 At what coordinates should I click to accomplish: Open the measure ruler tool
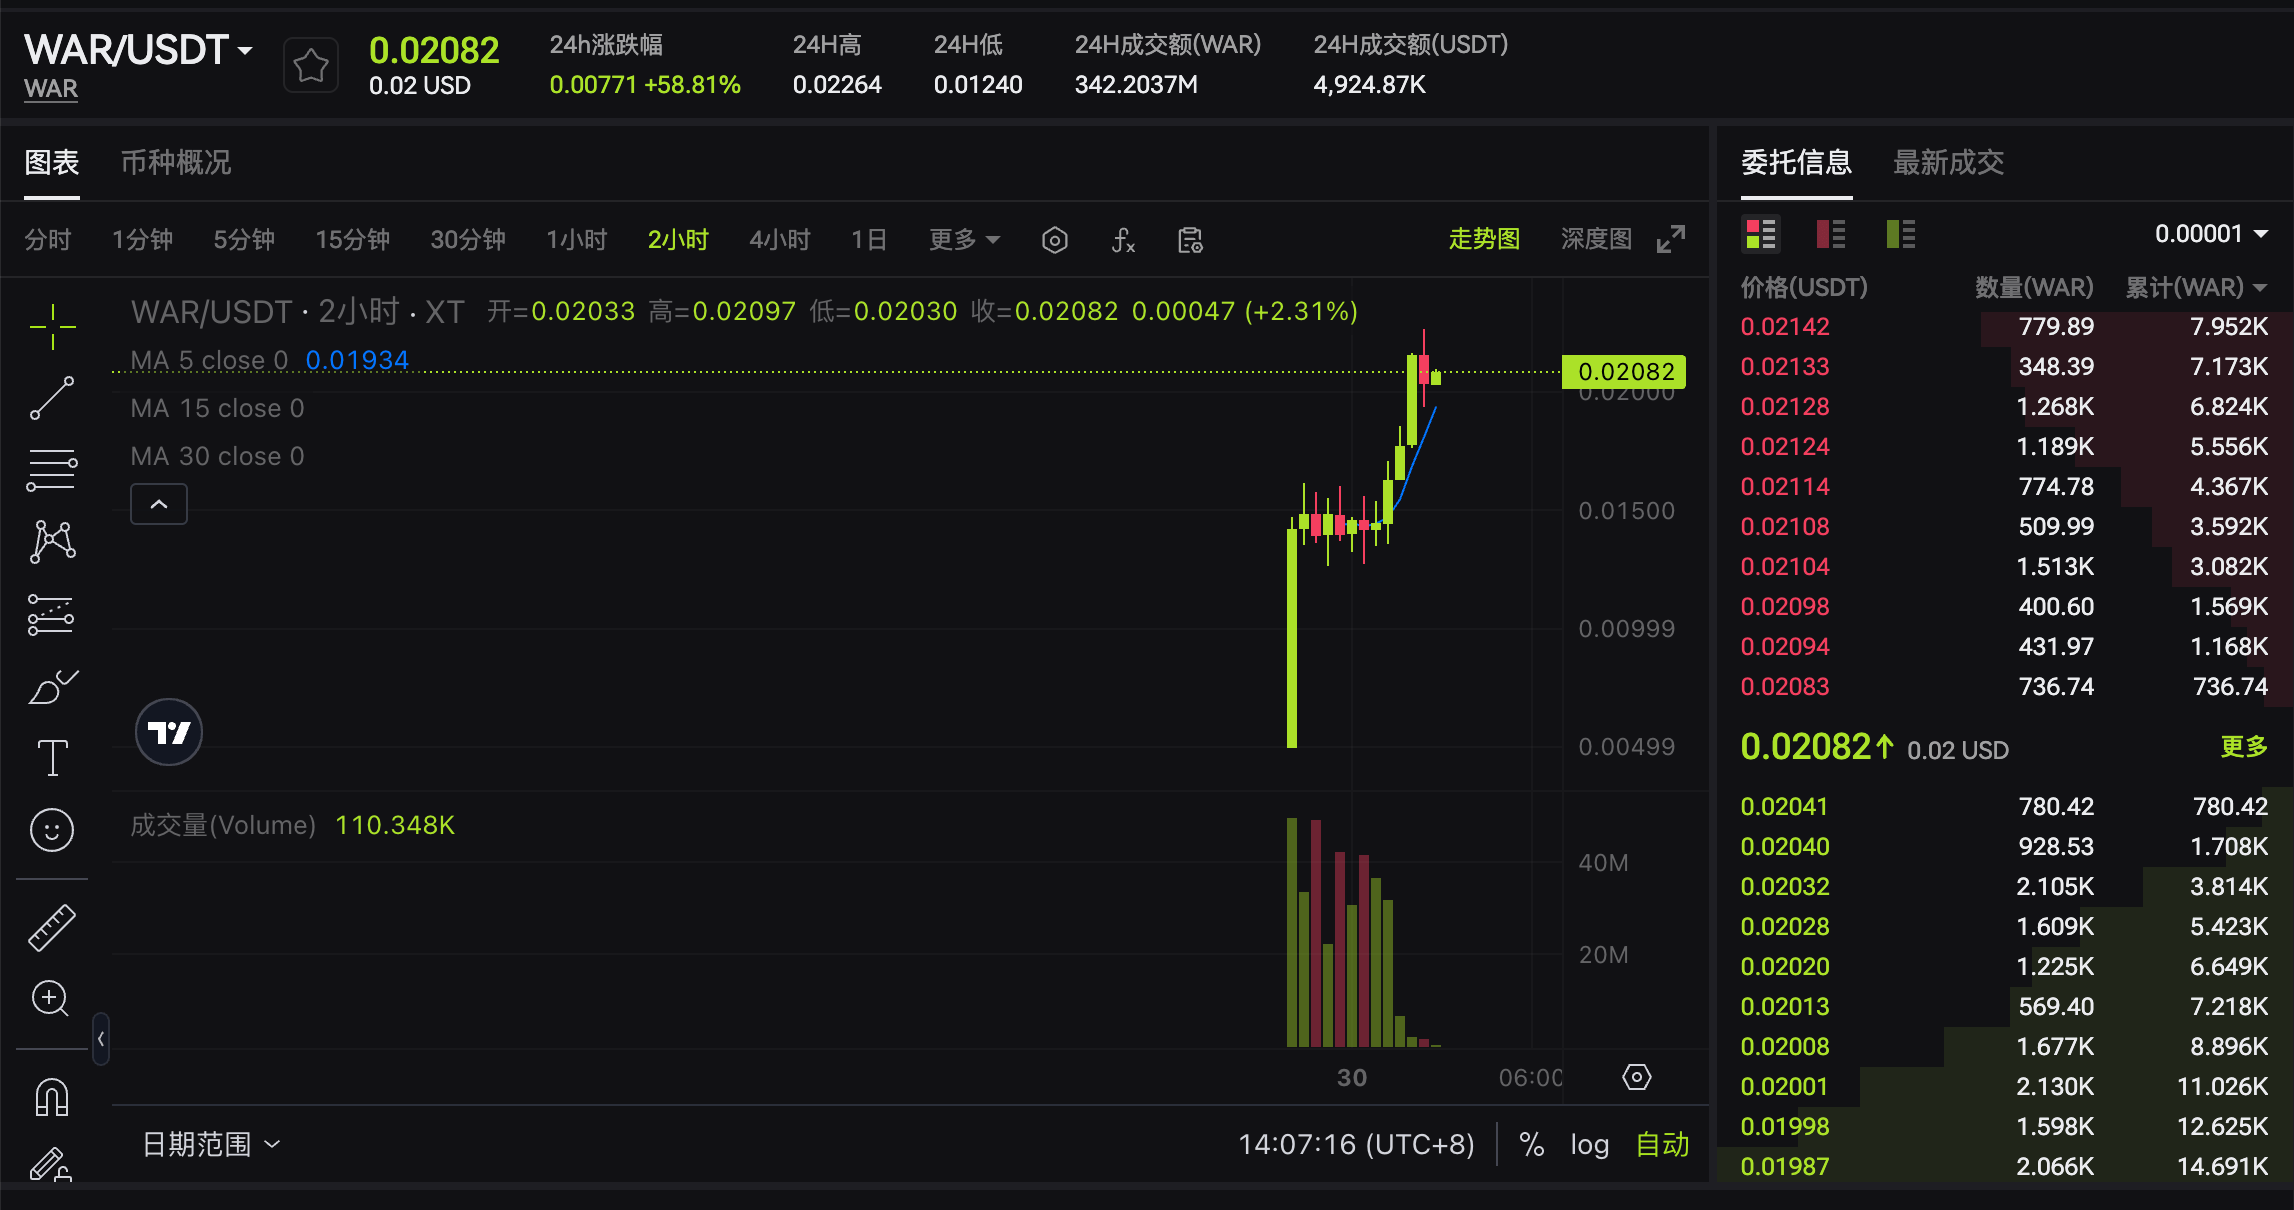pos(52,925)
